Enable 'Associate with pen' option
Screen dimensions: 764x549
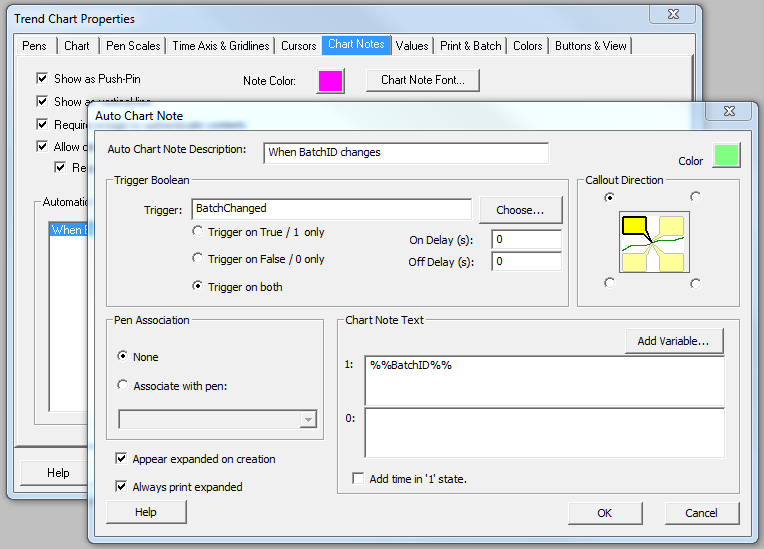click(x=123, y=385)
